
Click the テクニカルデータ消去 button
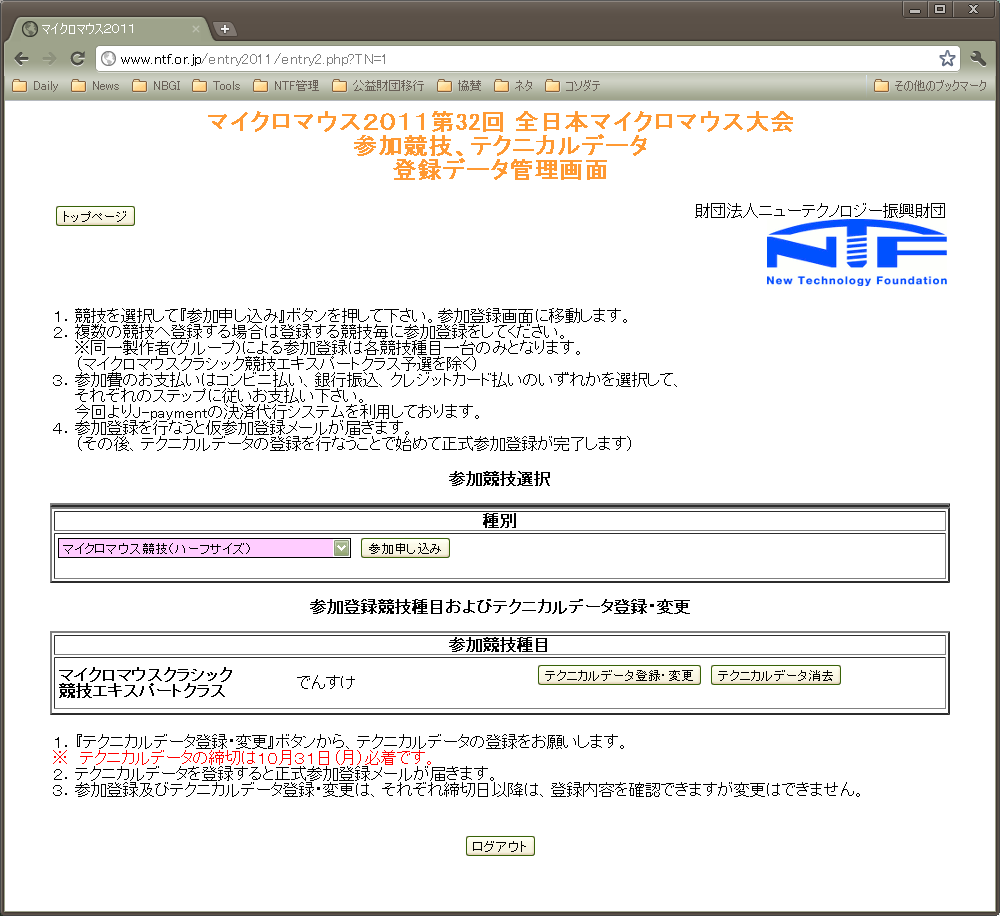pos(775,675)
